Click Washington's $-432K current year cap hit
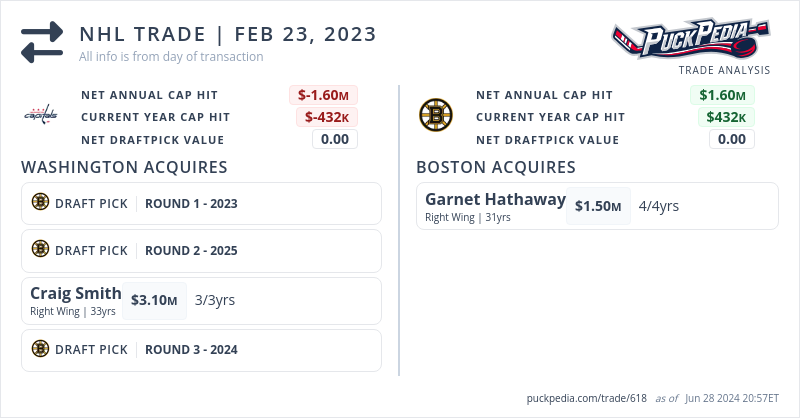 tap(326, 117)
